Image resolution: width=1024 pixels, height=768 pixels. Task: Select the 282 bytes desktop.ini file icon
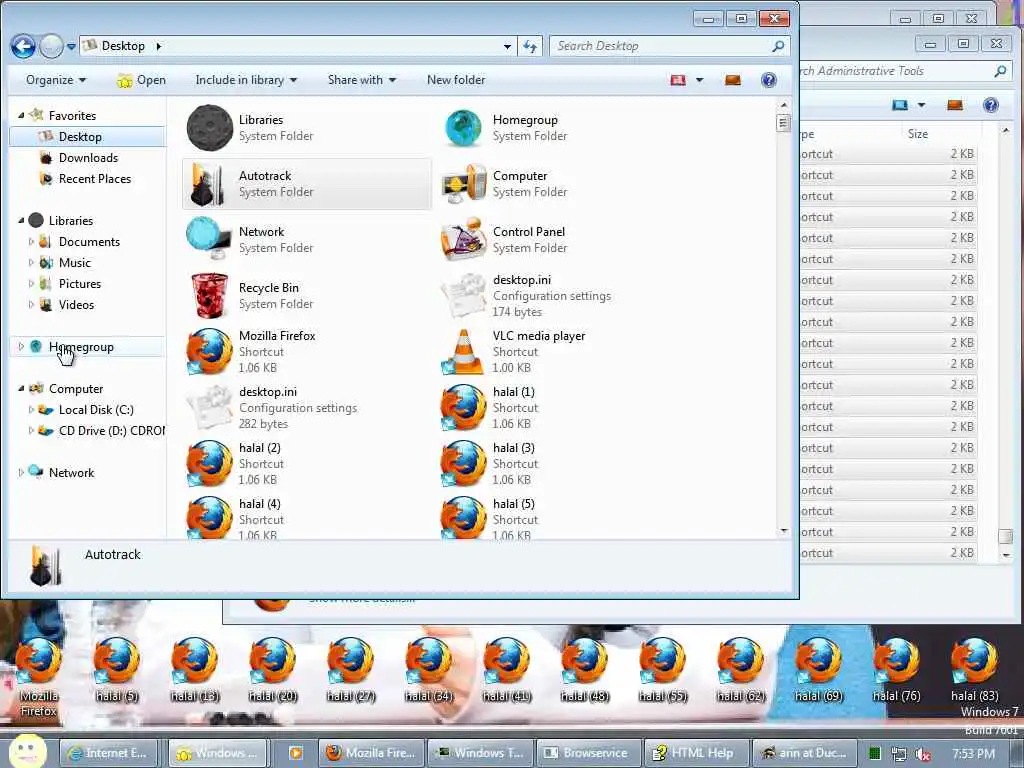click(x=210, y=408)
